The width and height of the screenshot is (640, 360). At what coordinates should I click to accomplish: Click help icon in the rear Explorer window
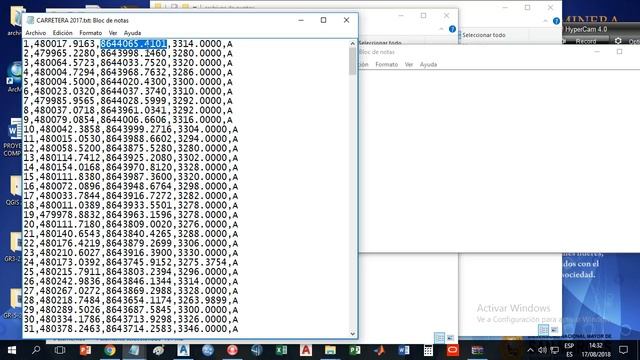(x=556, y=21)
